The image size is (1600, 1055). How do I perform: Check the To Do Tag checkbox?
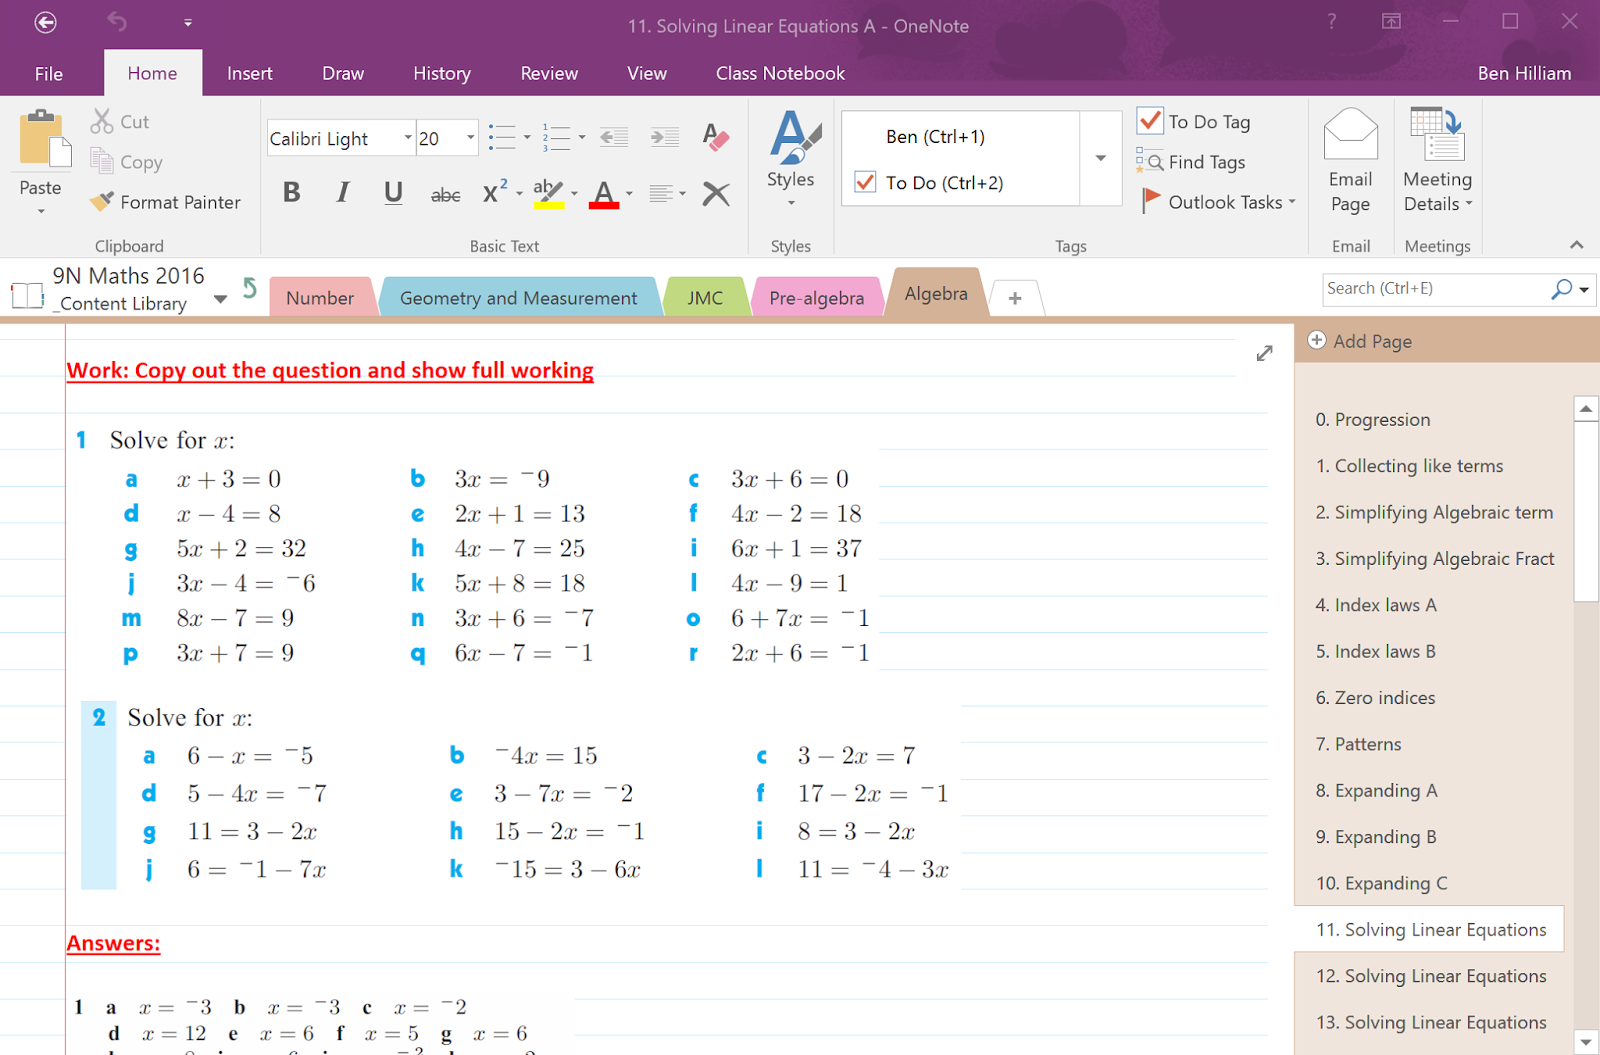[1150, 121]
